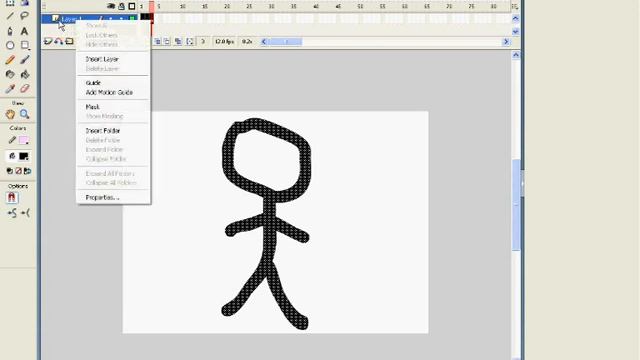Select the Zoom magnifier tool
Screen dimensions: 640x360
pos(24,114)
